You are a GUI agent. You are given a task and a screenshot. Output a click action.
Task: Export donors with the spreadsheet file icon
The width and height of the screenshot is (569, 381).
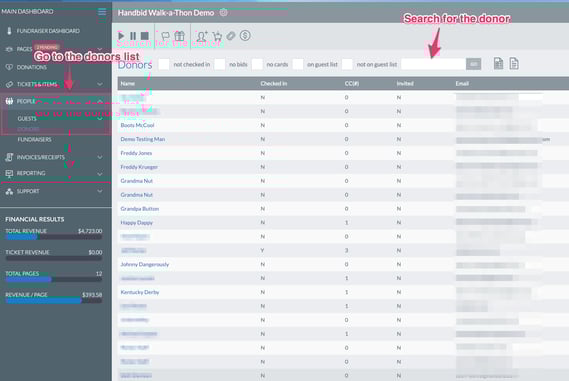coord(499,64)
